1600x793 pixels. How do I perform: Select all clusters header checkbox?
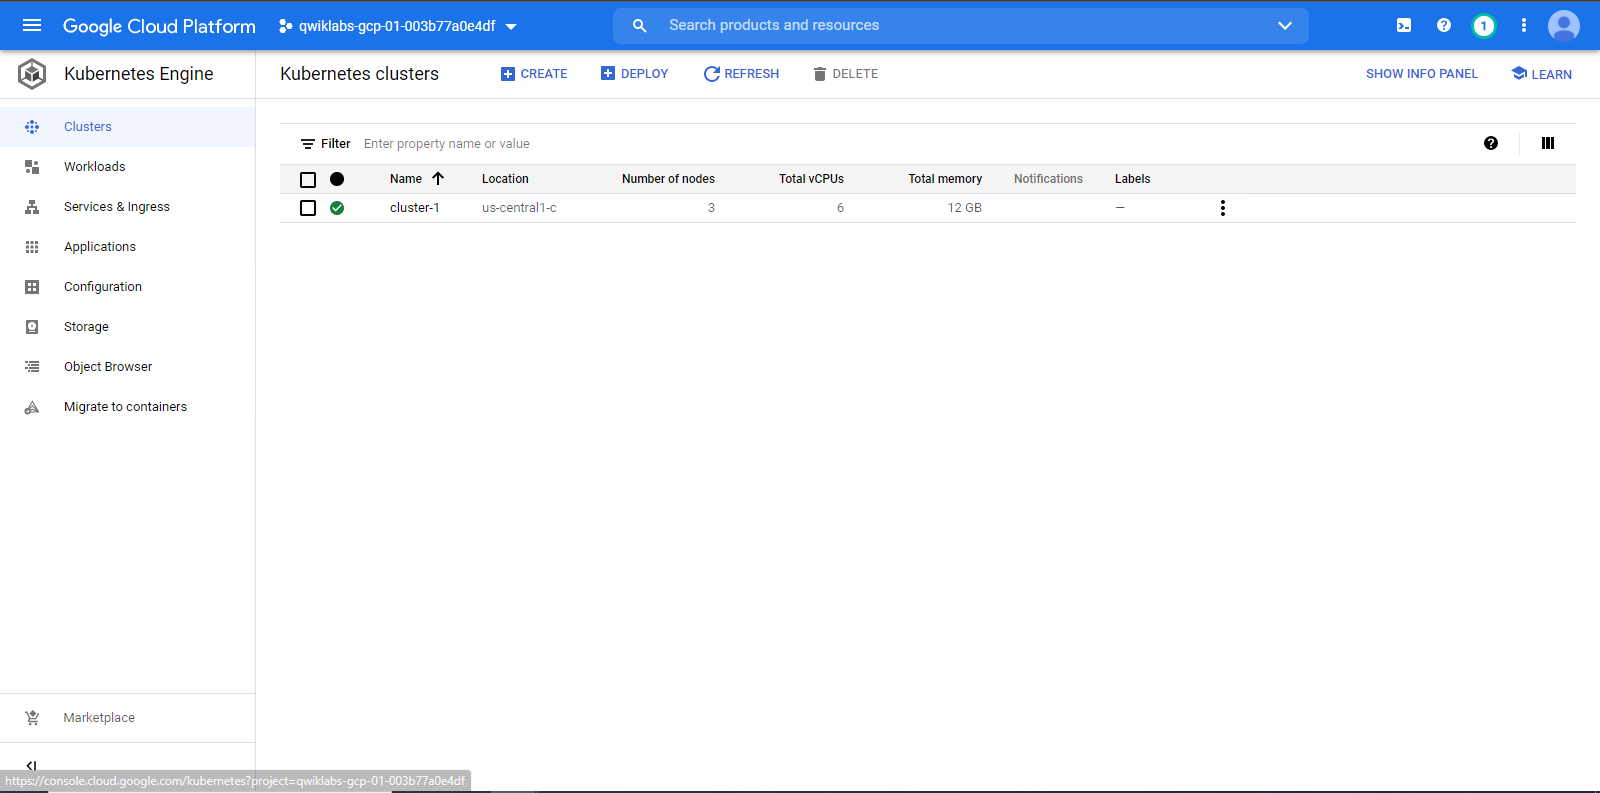tap(308, 179)
